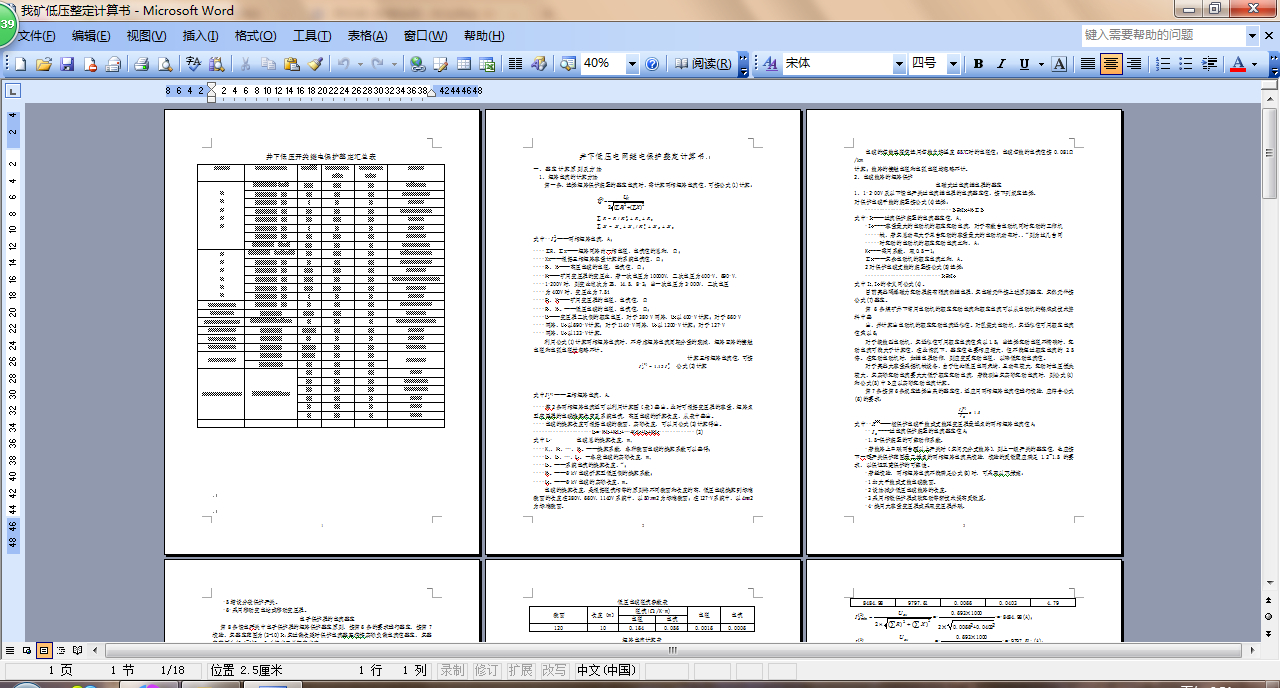Click the first line indent marker on ruler

[209, 87]
